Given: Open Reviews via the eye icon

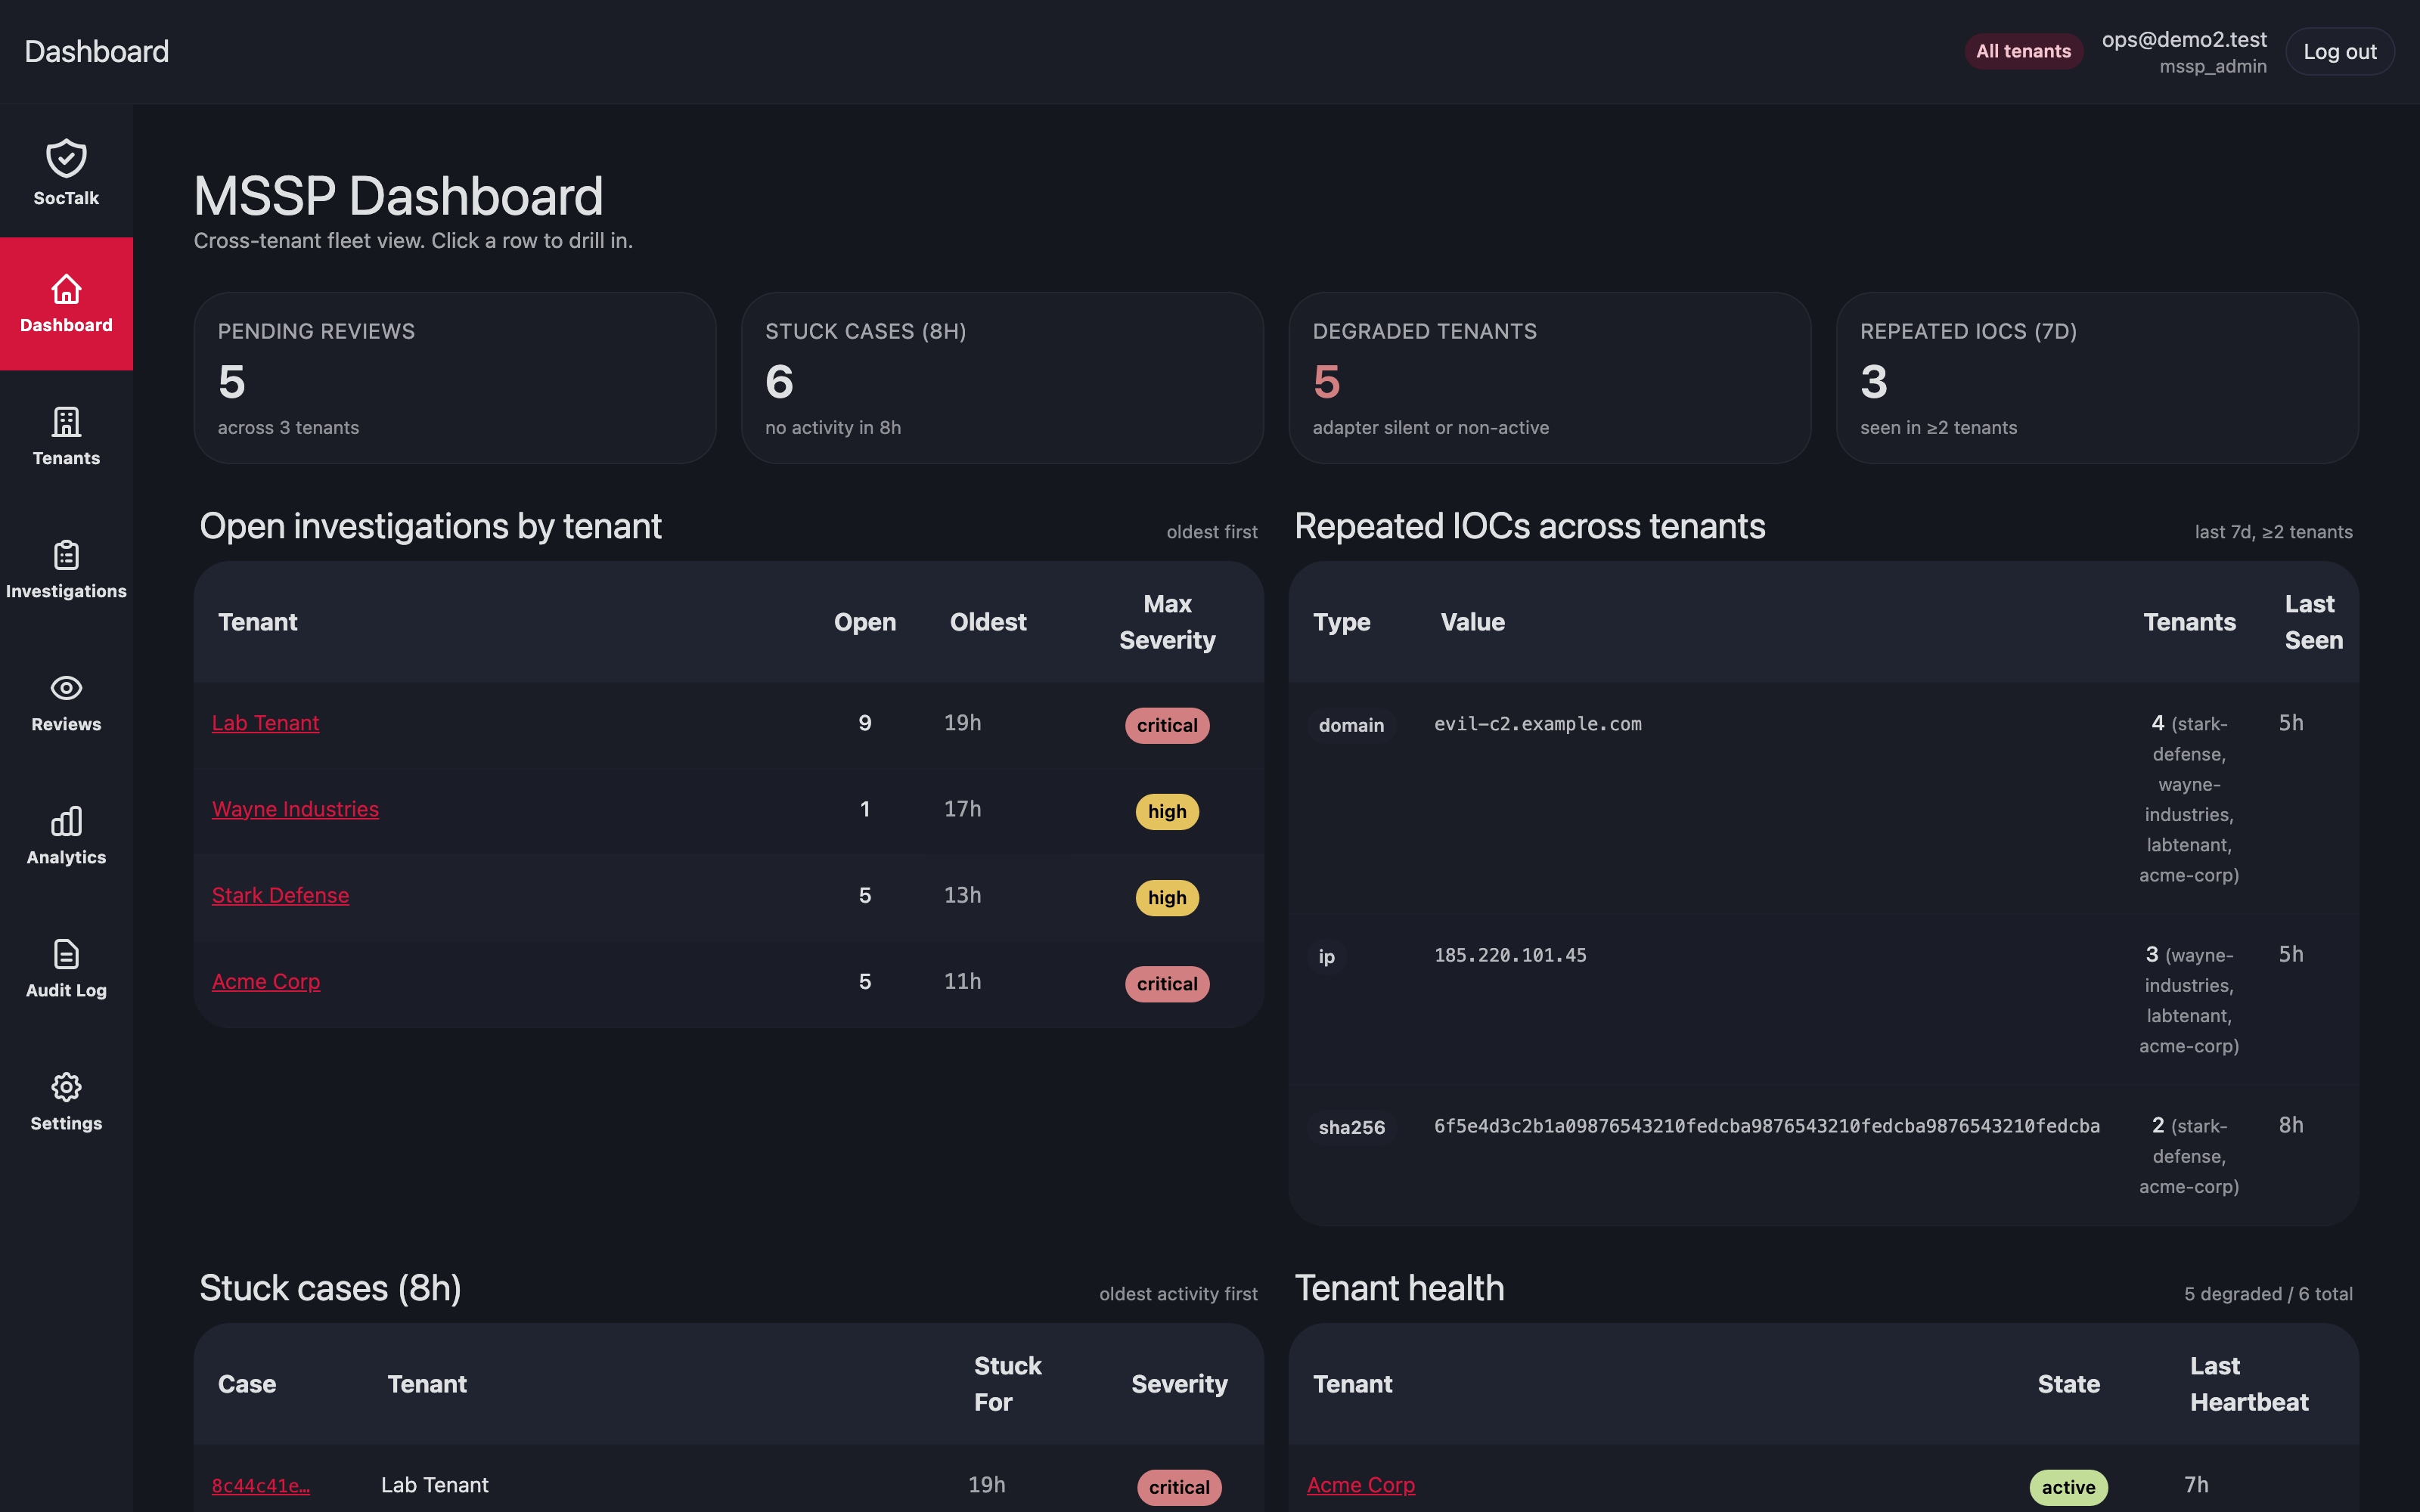Looking at the screenshot, I should 66,688.
